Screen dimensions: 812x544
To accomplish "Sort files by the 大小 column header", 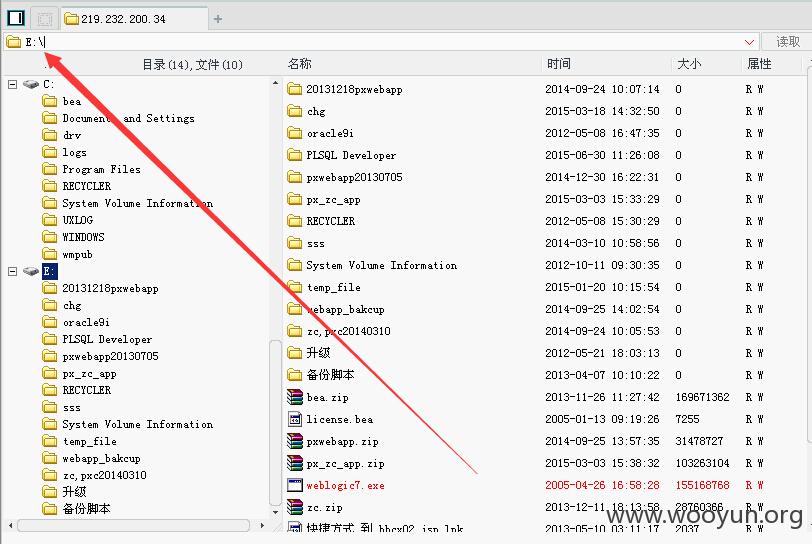I will tap(689, 64).
